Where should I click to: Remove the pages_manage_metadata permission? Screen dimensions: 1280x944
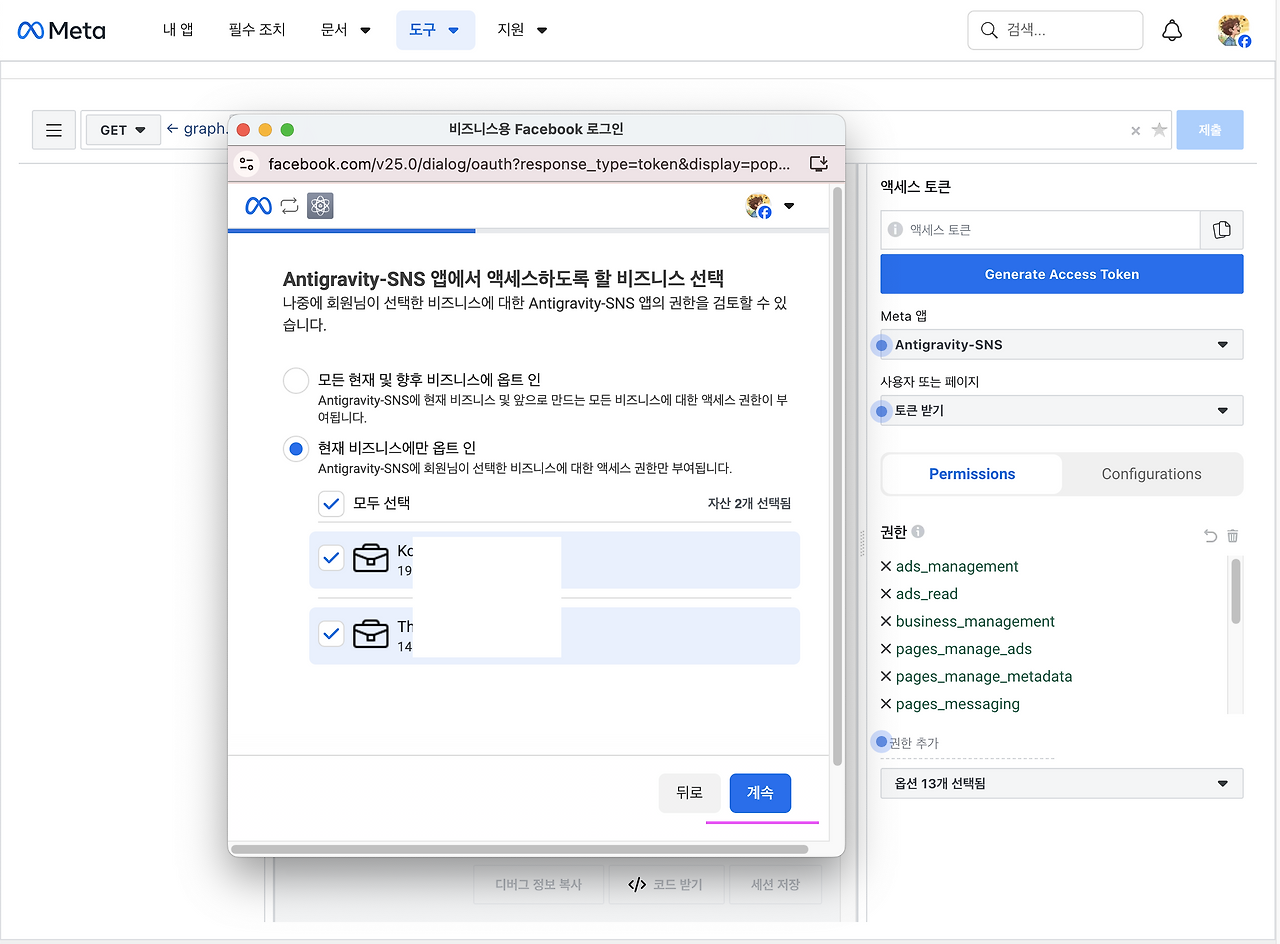[x=886, y=676]
